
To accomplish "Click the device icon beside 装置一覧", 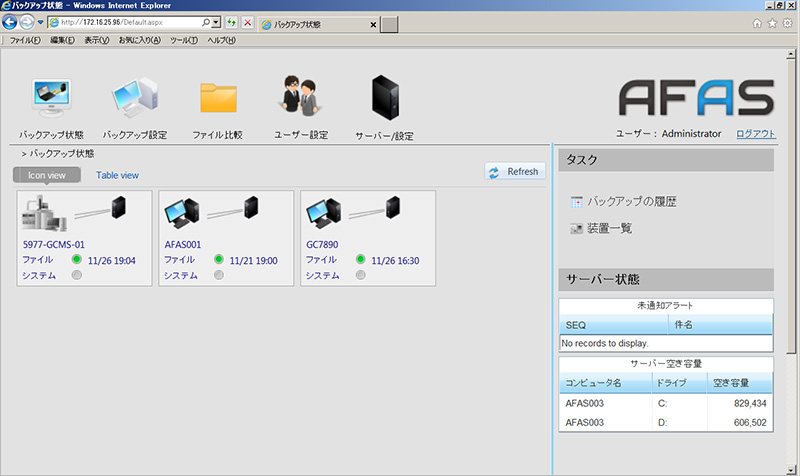I will point(577,229).
